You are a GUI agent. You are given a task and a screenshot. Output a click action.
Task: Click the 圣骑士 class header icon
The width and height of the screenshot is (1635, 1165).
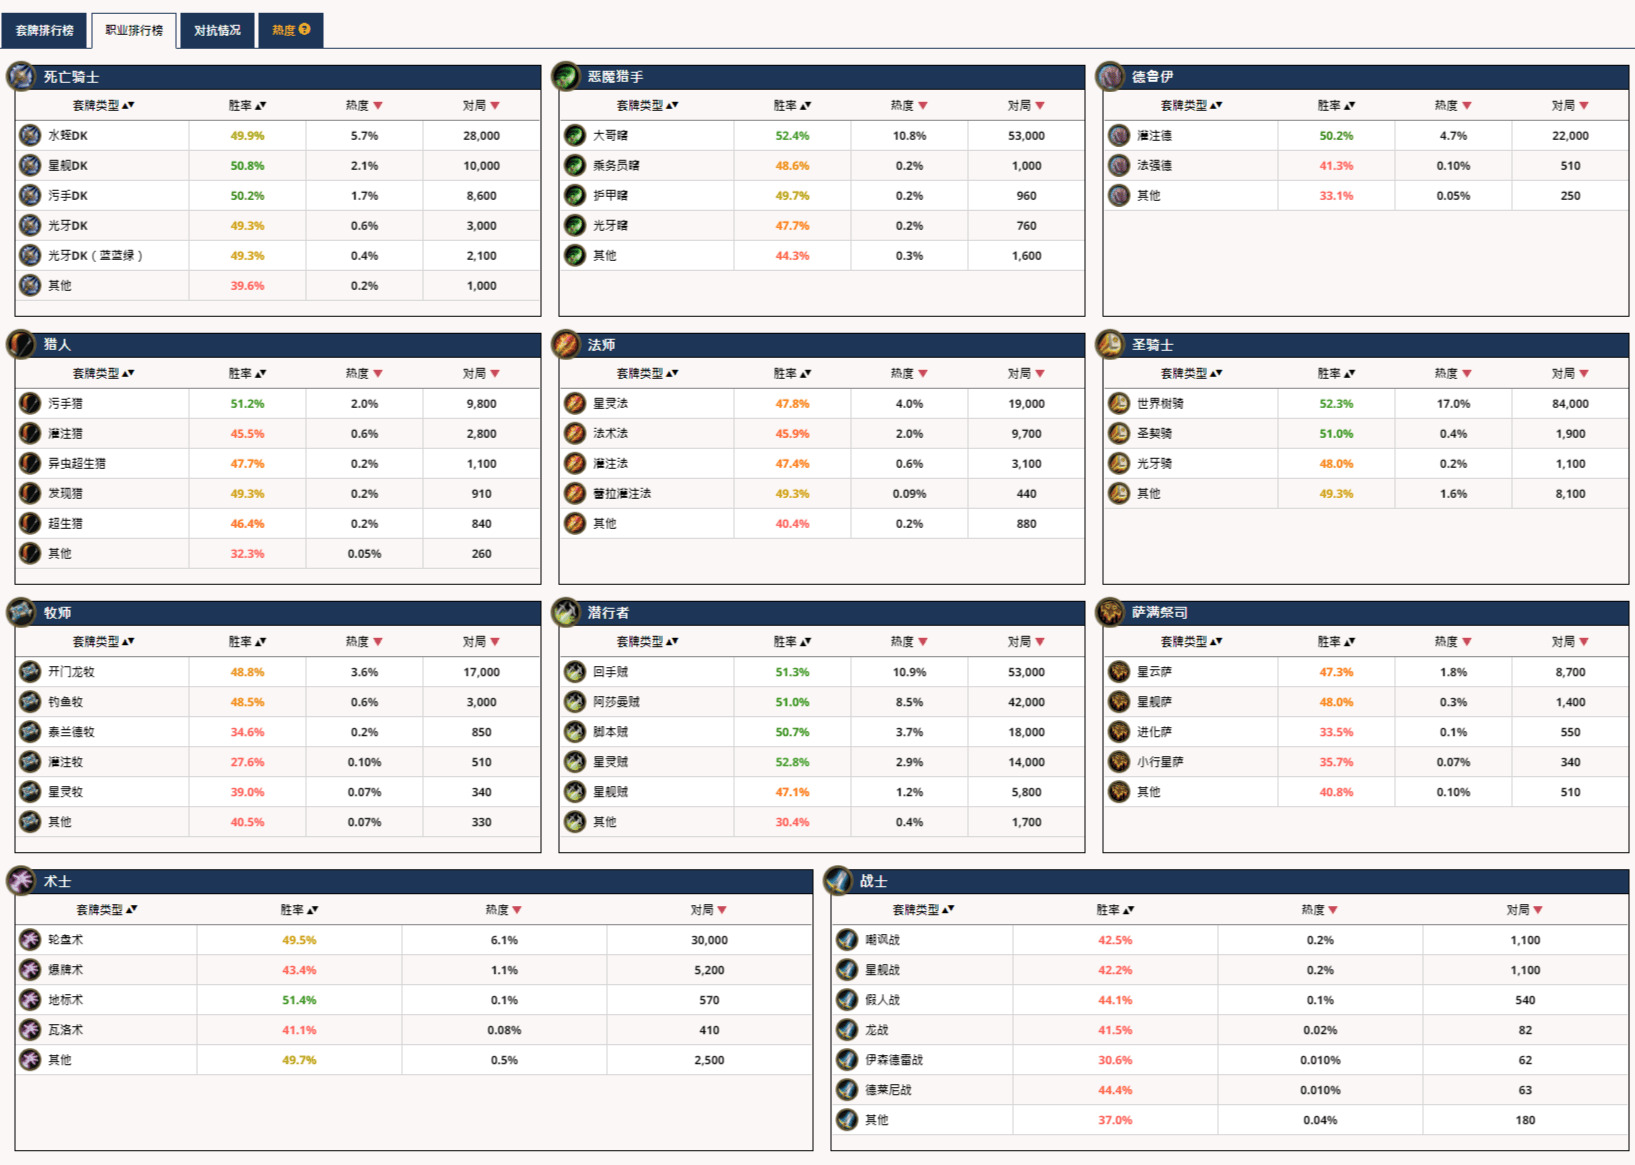(1110, 344)
